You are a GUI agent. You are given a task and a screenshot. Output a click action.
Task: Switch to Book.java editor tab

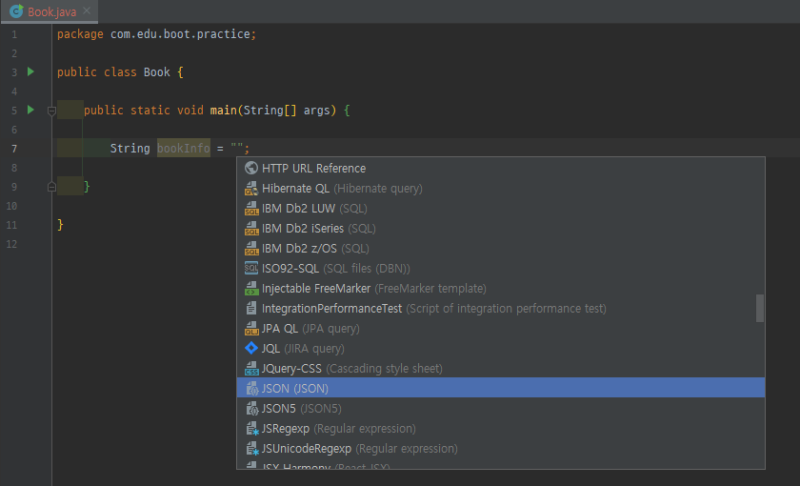coord(49,11)
